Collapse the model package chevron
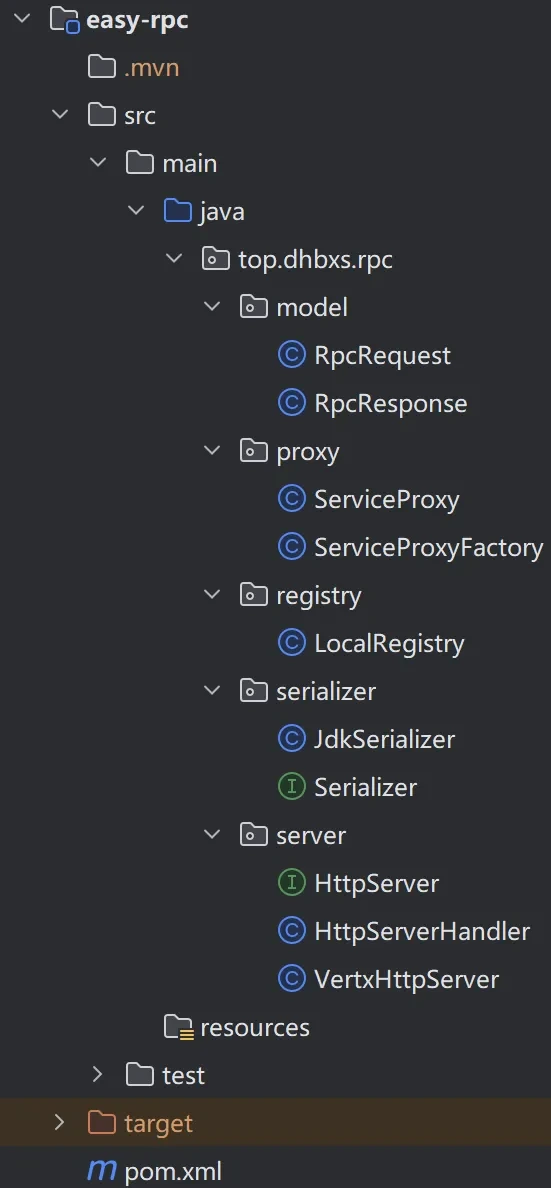551x1188 pixels. point(212,307)
